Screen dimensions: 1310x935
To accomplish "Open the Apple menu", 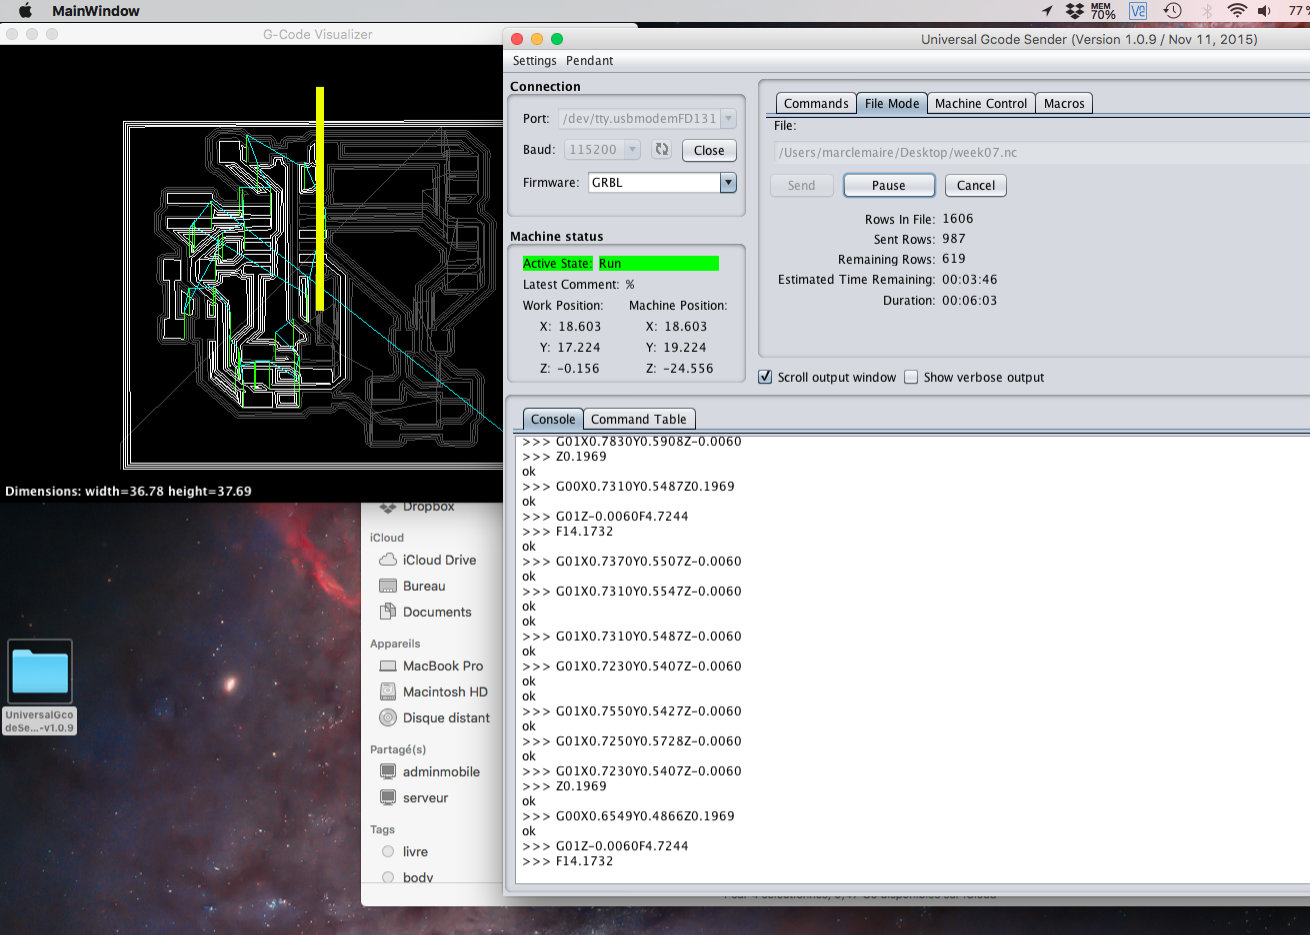I will tap(26, 10).
